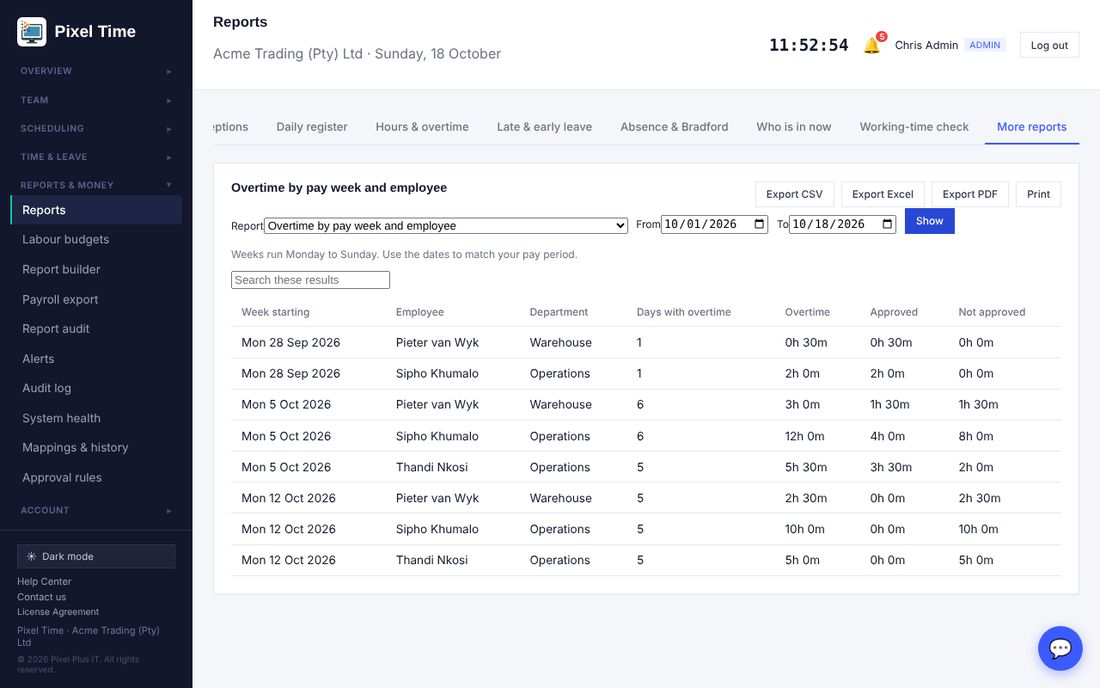1100x688 pixels.
Task: Collapse the Reports & Money section
Action: tap(96, 185)
